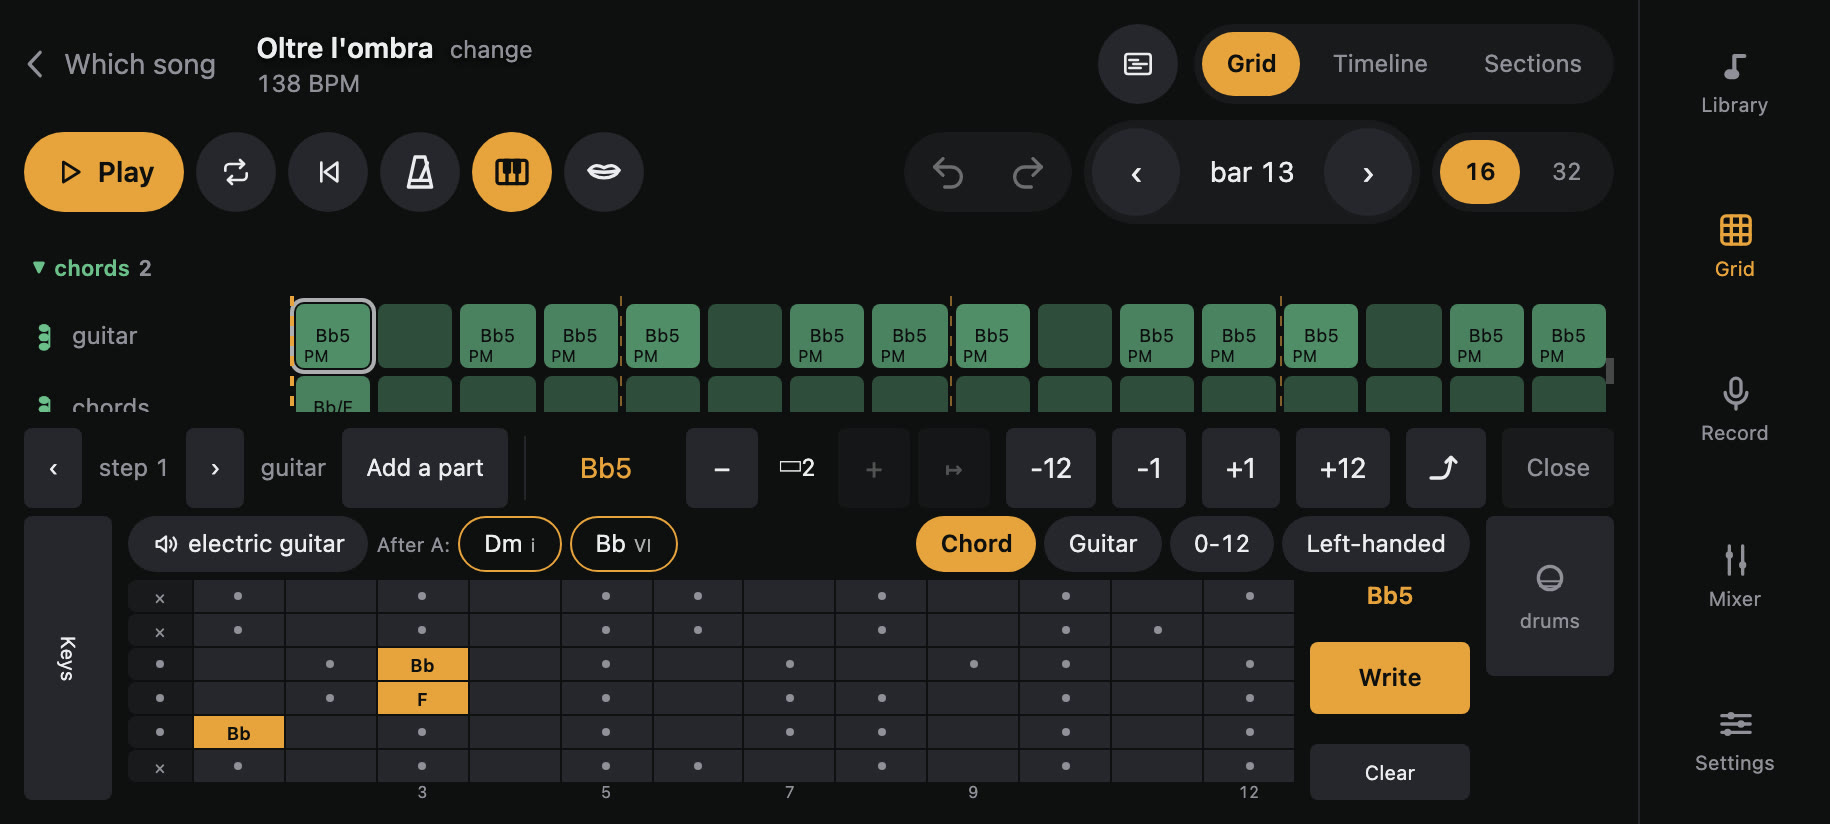Open the drums panel

tap(1550, 596)
